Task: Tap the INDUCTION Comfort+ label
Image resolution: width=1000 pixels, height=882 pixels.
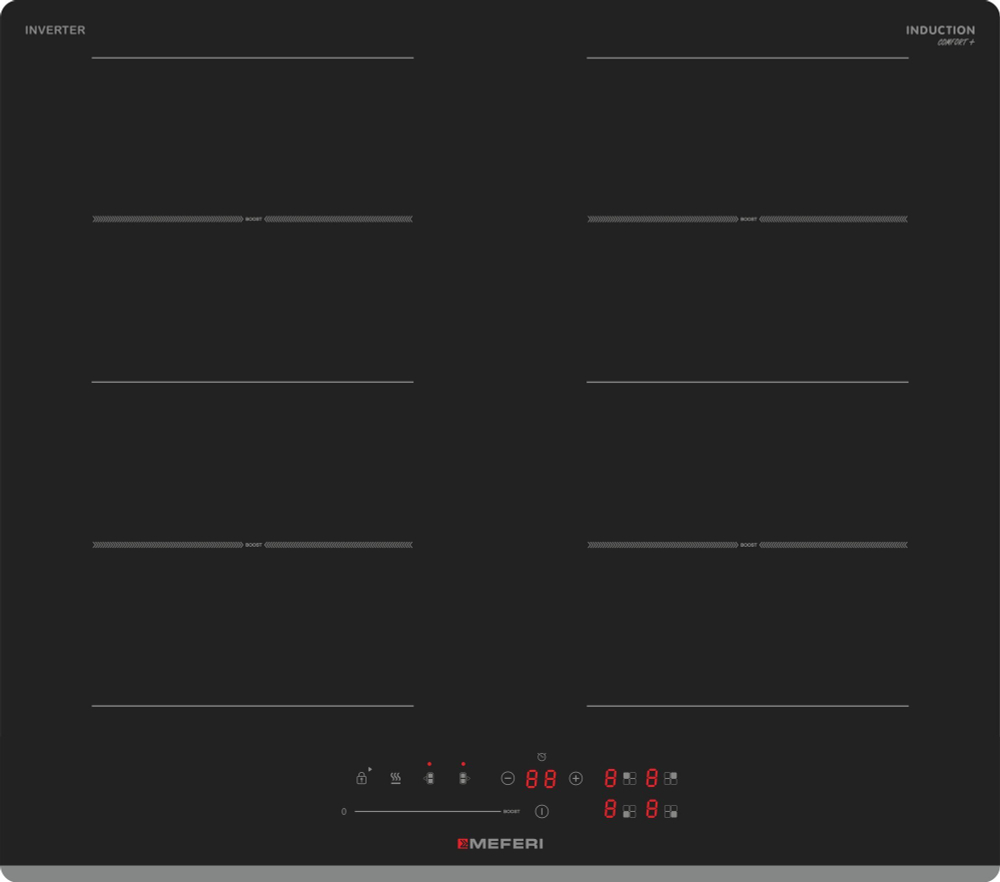Action: pos(940,35)
